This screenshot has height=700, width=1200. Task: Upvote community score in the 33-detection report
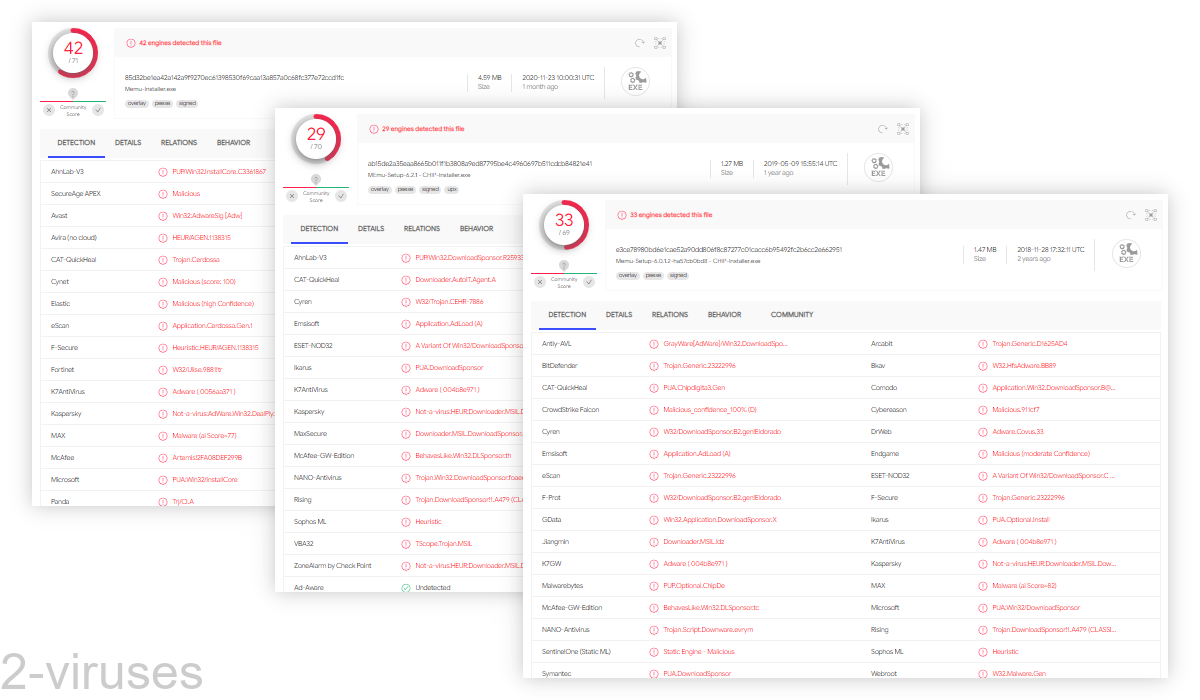click(x=588, y=281)
